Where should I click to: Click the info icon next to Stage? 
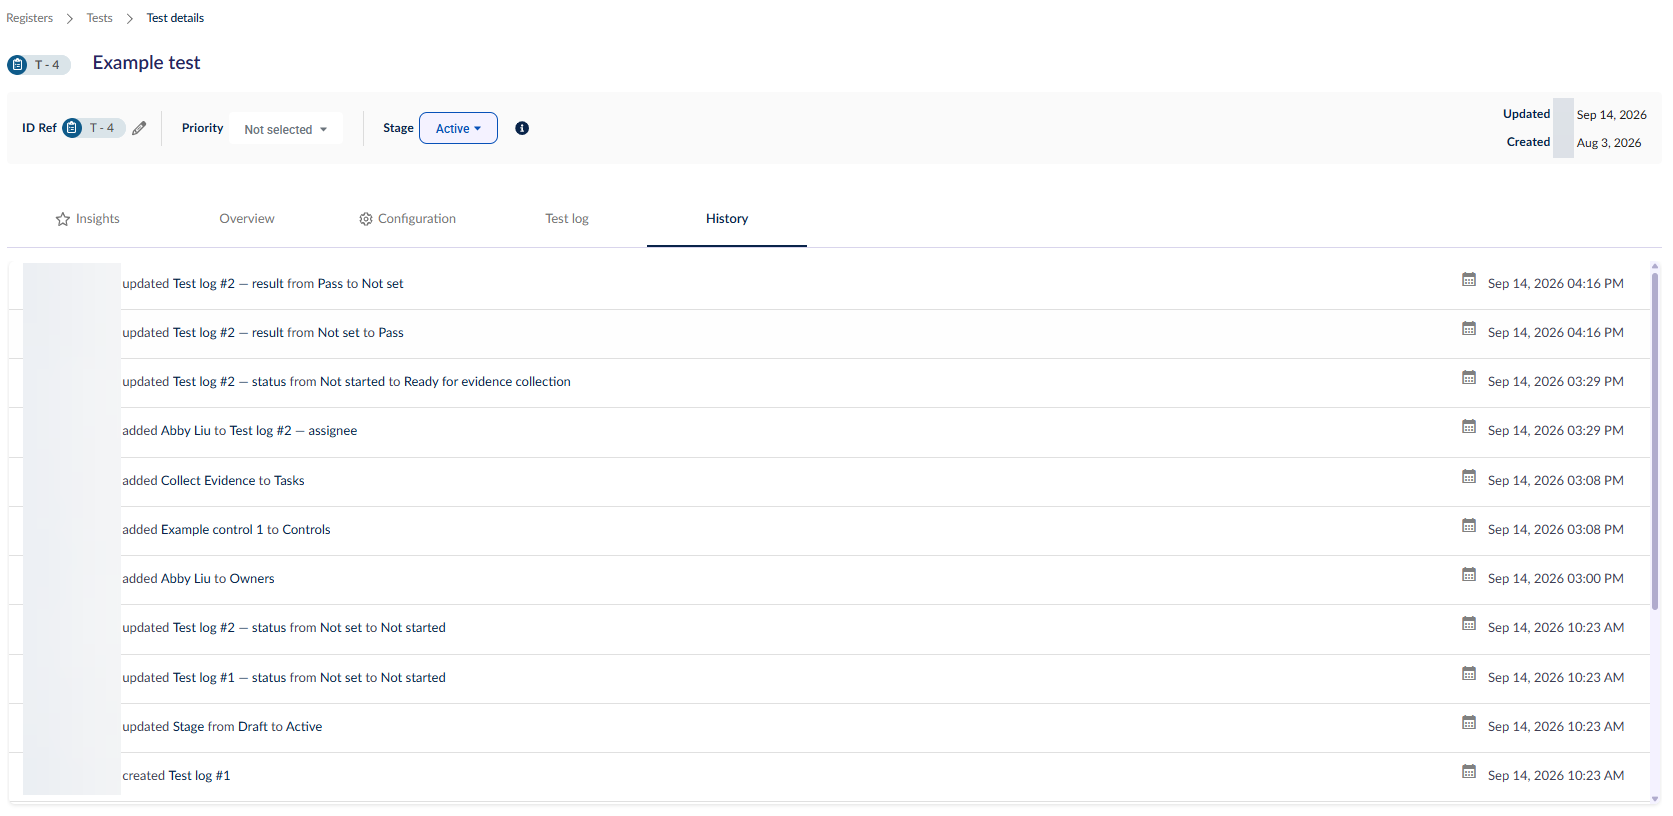tap(522, 128)
